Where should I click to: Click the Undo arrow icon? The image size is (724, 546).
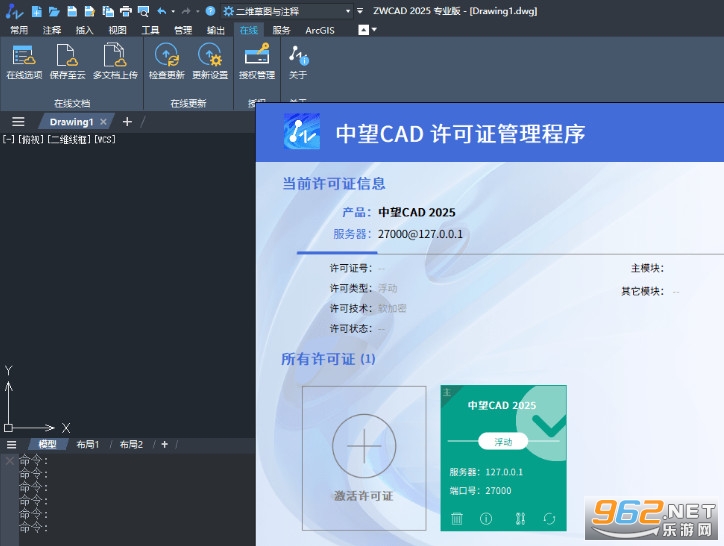point(162,11)
